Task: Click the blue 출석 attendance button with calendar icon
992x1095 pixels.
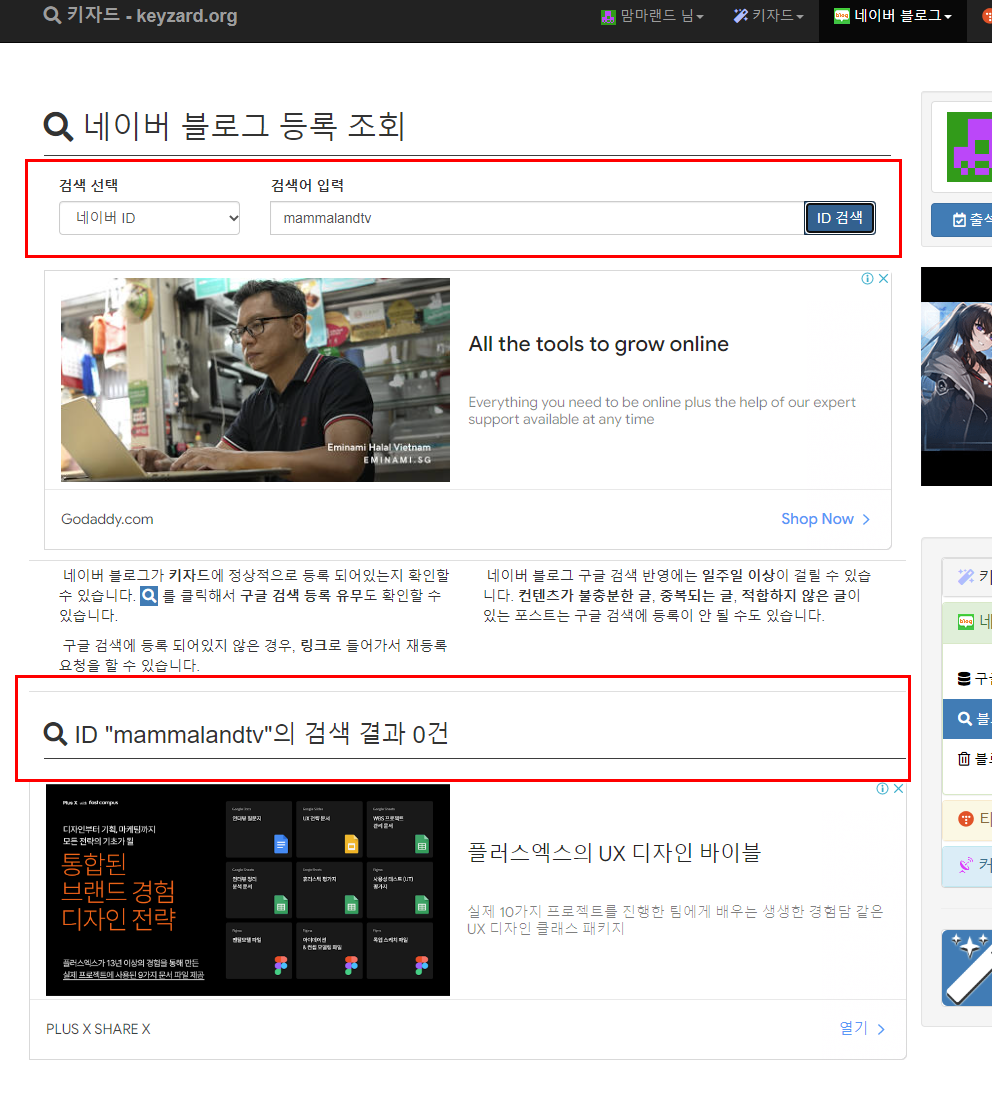Action: [961, 220]
